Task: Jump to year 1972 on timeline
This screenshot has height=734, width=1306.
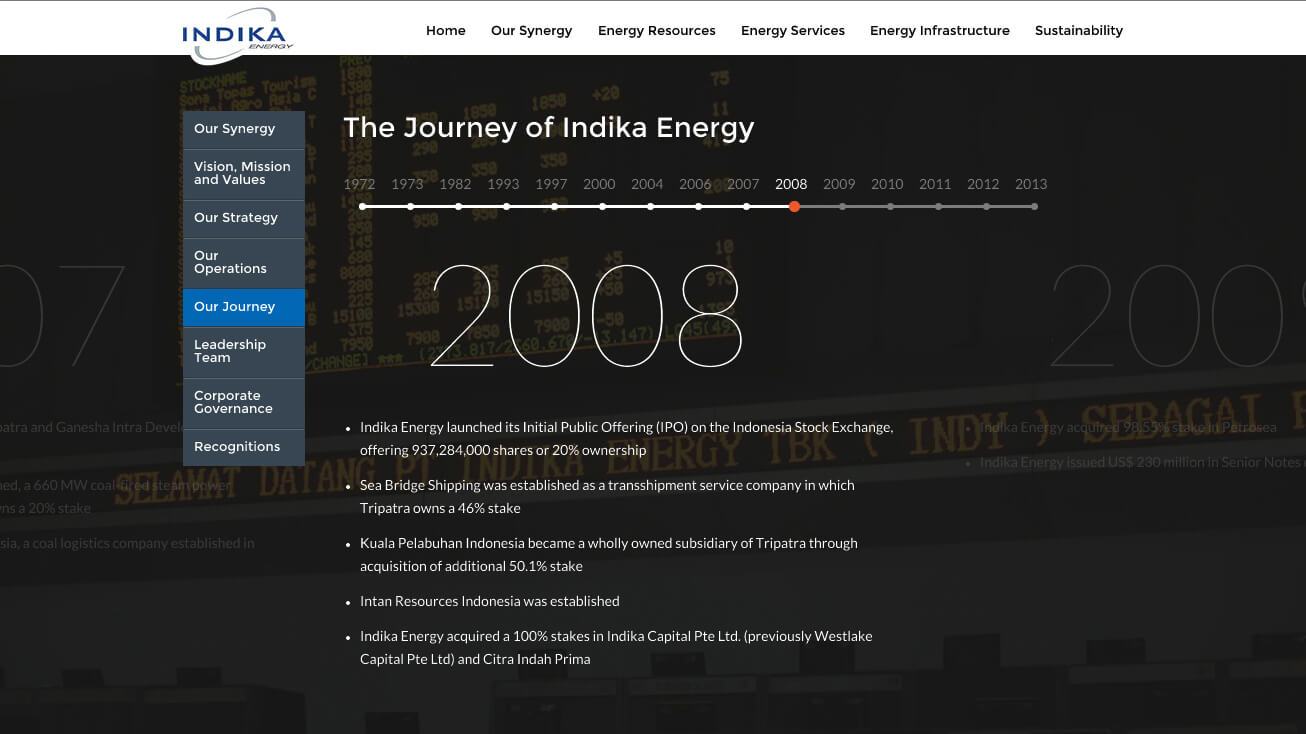Action: pyautogui.click(x=359, y=184)
